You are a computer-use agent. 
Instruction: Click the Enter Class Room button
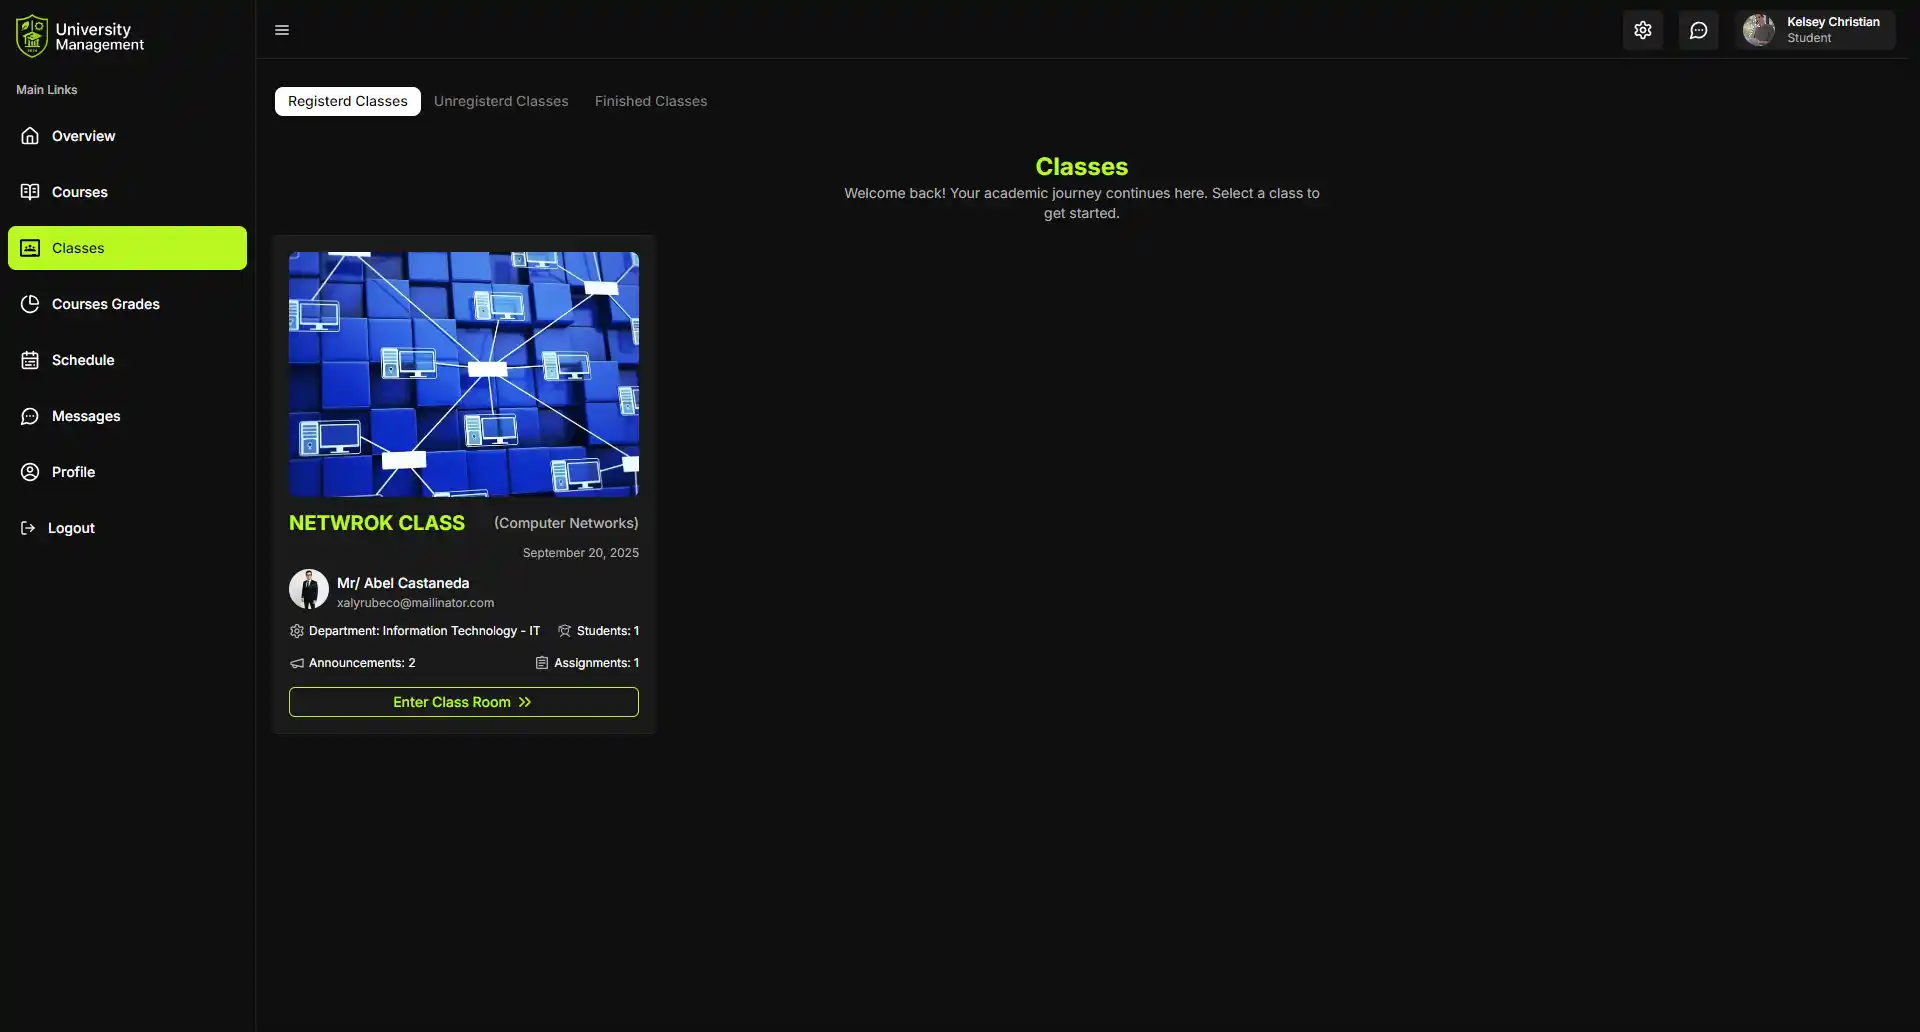(x=463, y=701)
